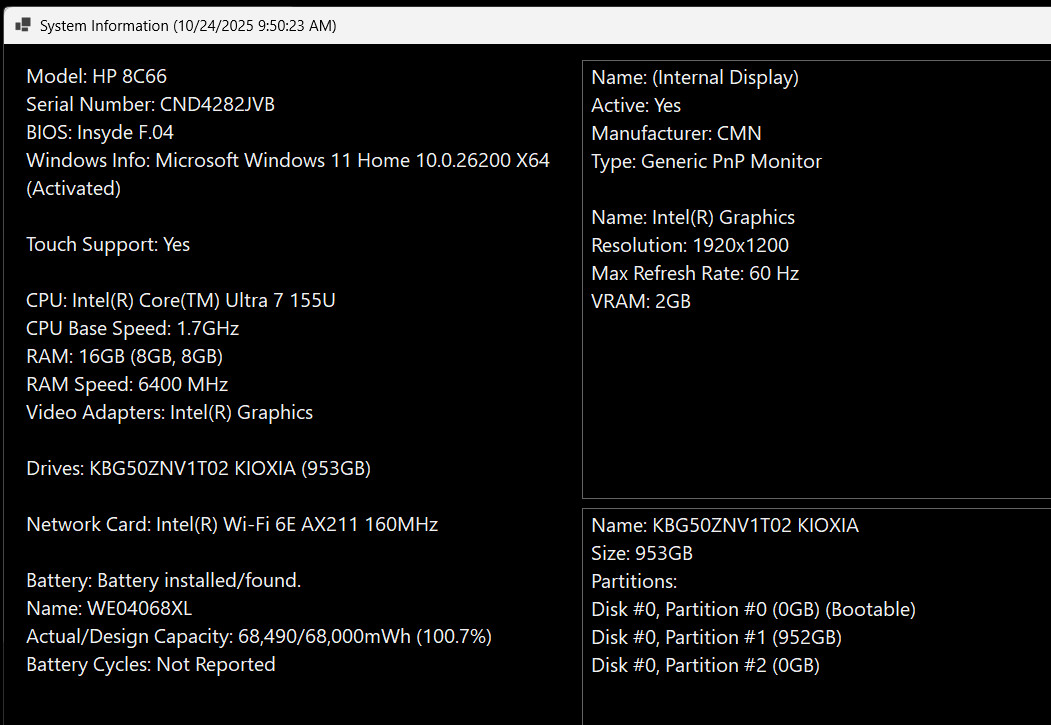The width and height of the screenshot is (1051, 725).
Task: Click the CPU Intel Core Ultra 7 155U line
Action: tap(181, 300)
